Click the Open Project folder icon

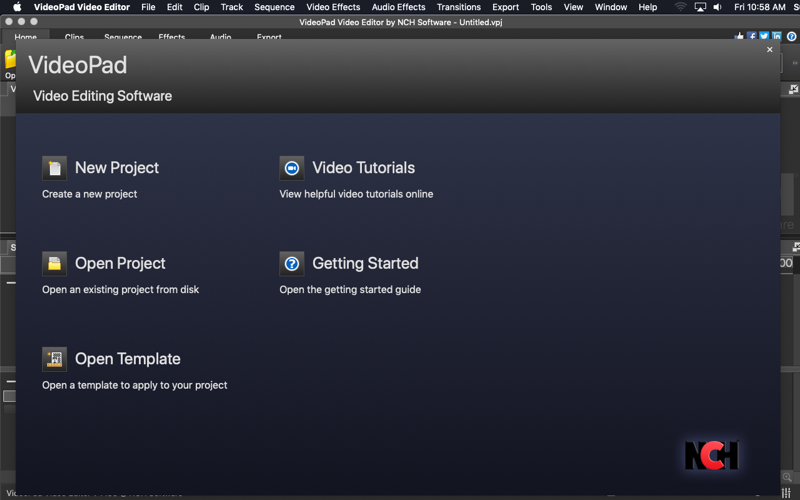[x=55, y=264]
